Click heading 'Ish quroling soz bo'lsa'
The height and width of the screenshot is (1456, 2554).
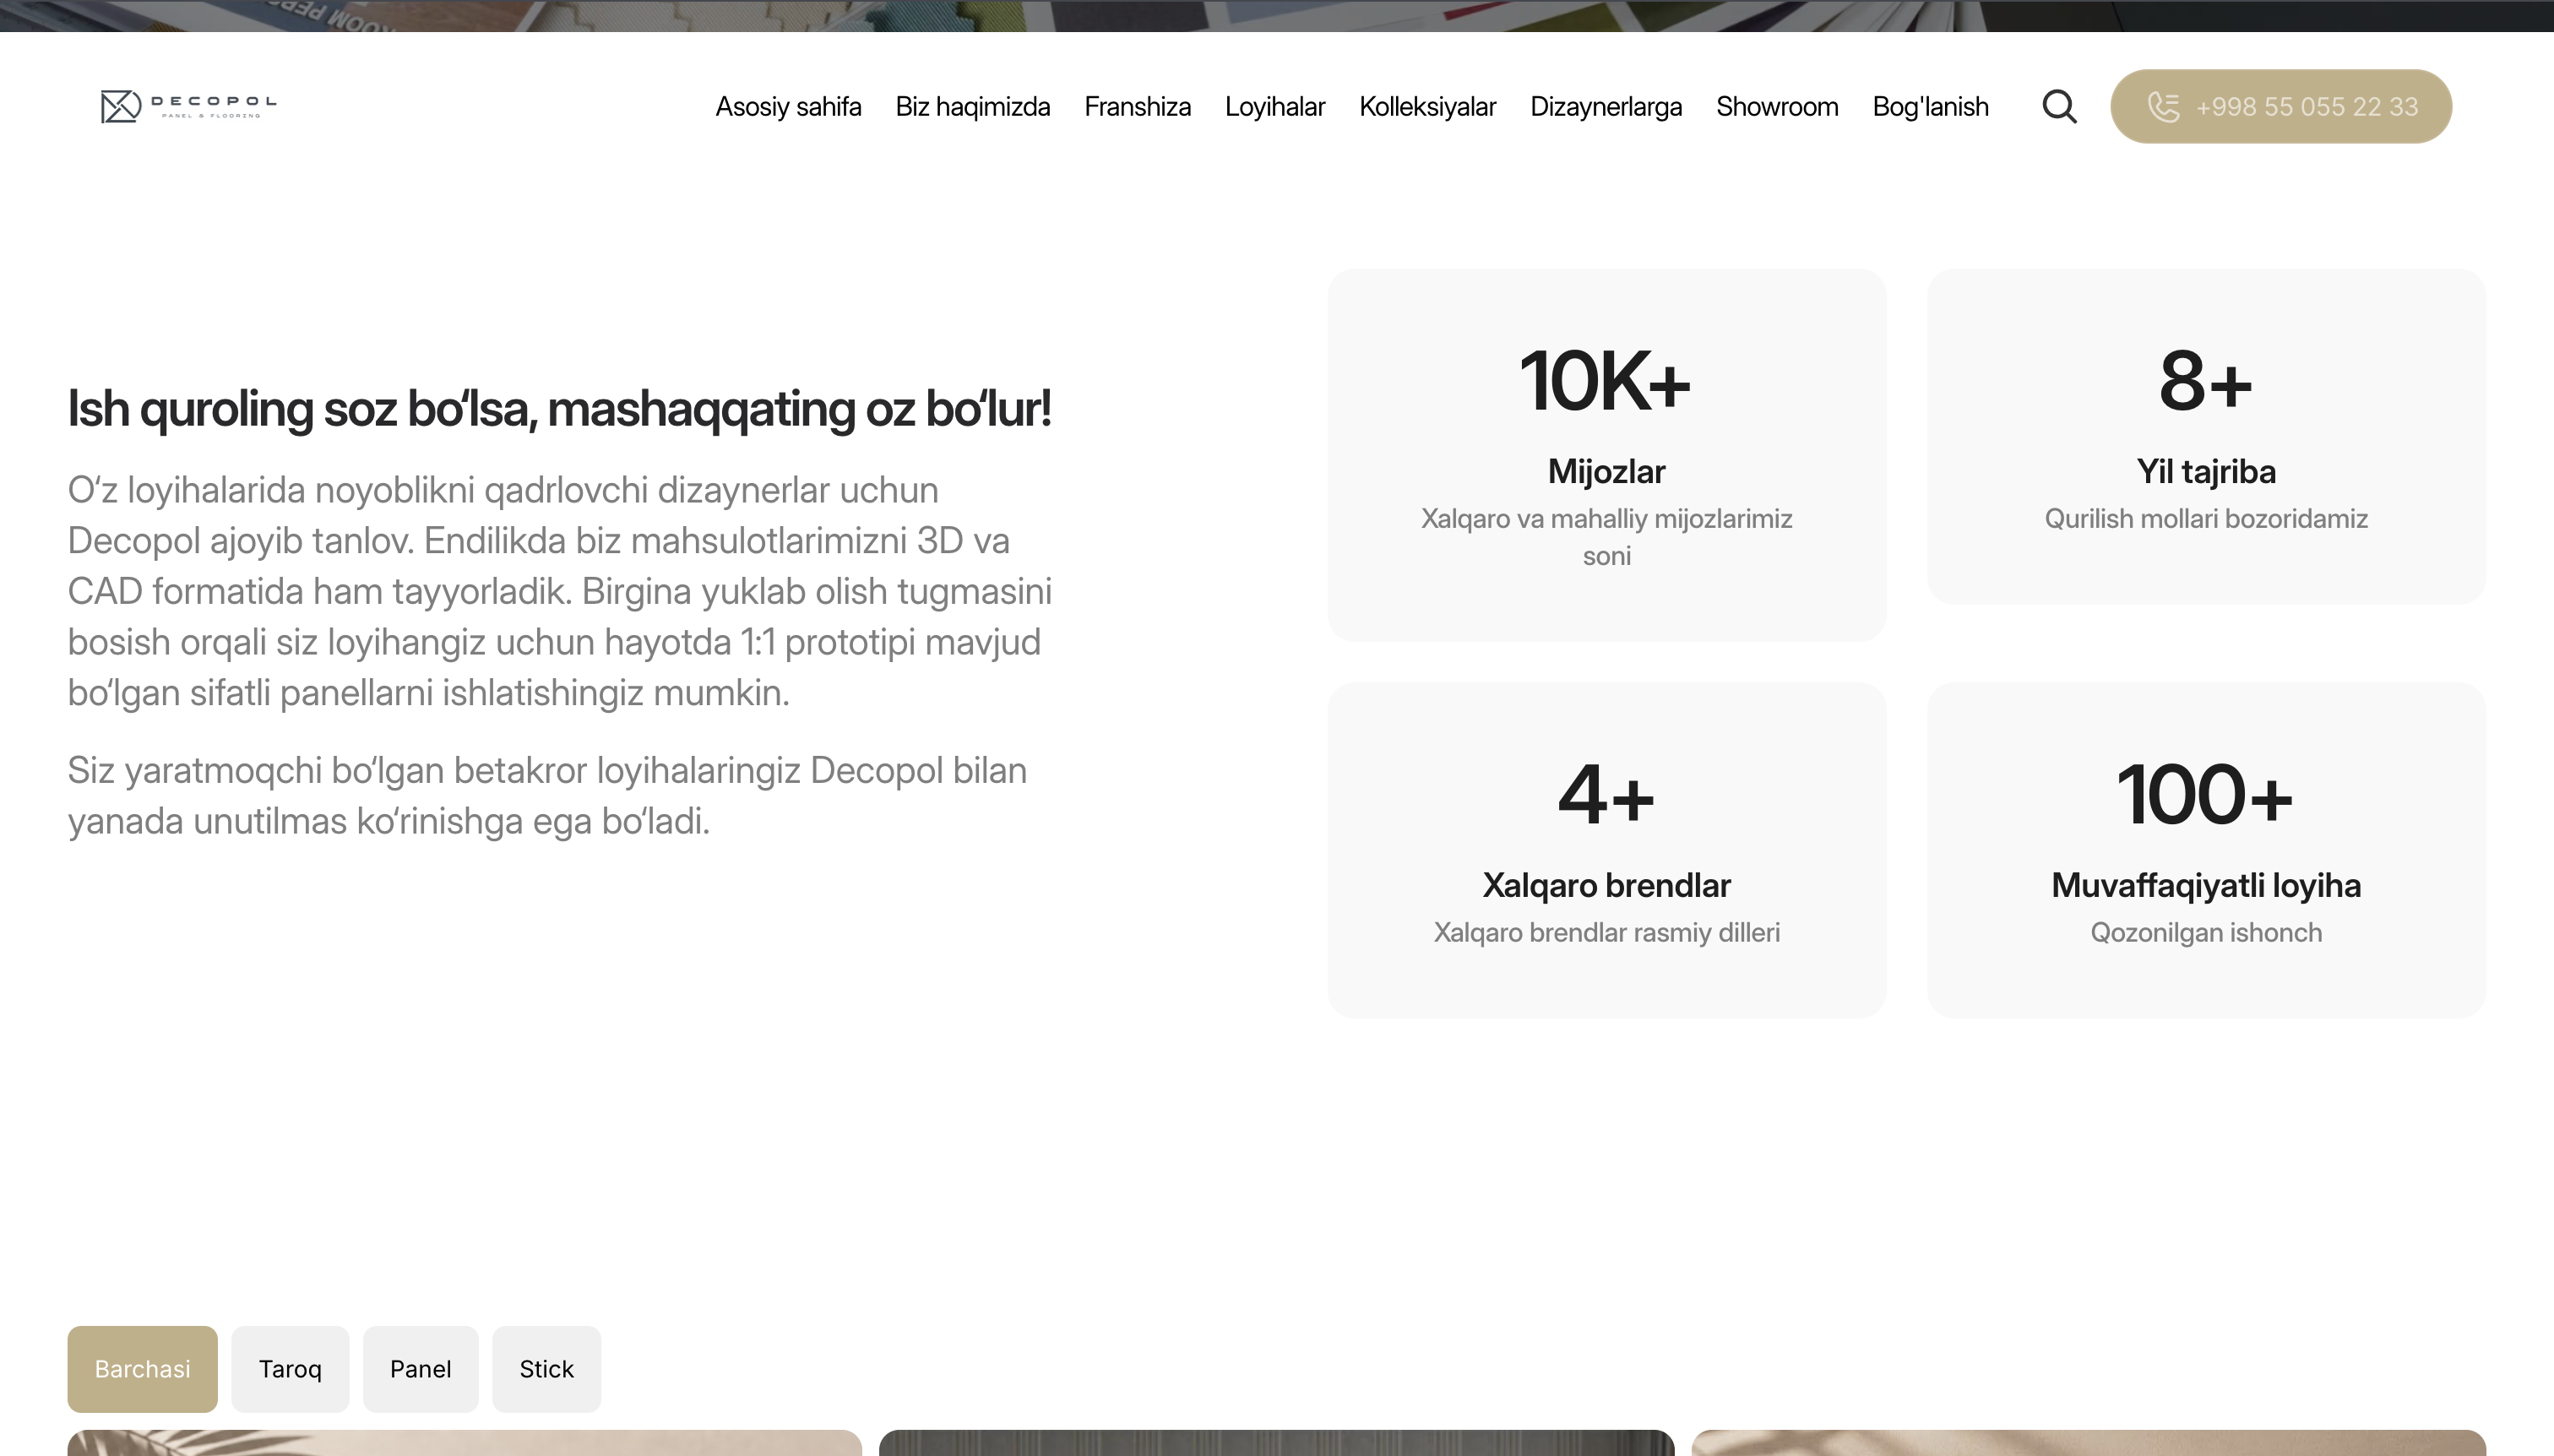click(559, 408)
